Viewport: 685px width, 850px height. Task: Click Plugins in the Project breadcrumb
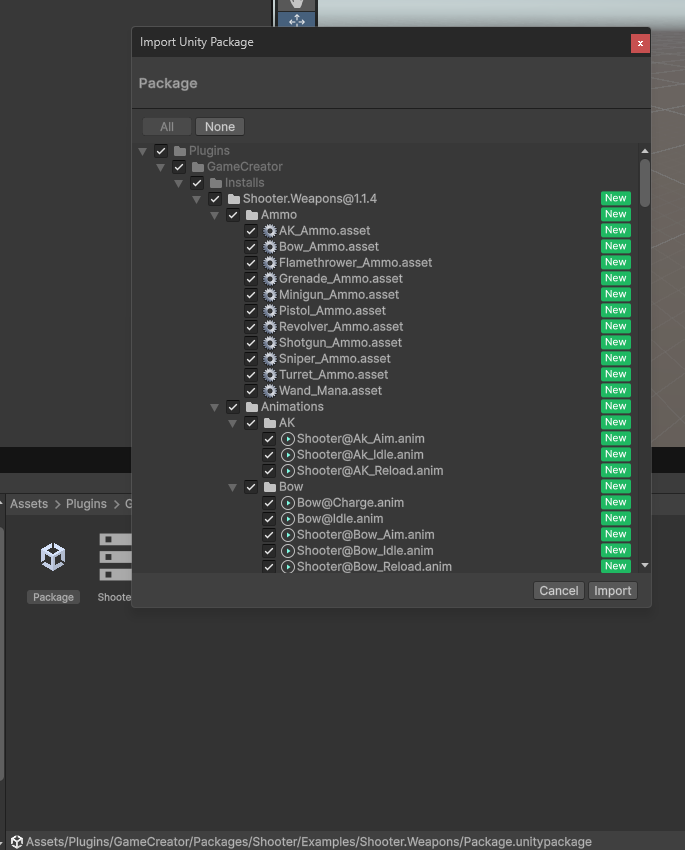[x=86, y=504]
